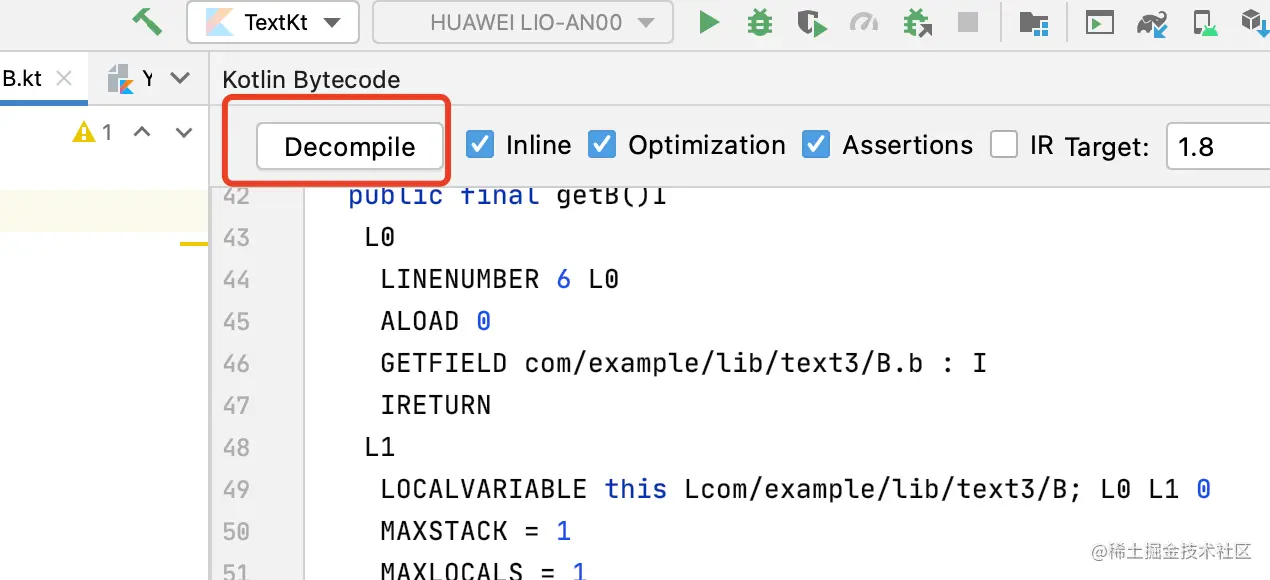This screenshot has width=1270, height=580.
Task: Click the Target version field showing 1.8
Action: tap(1215, 147)
